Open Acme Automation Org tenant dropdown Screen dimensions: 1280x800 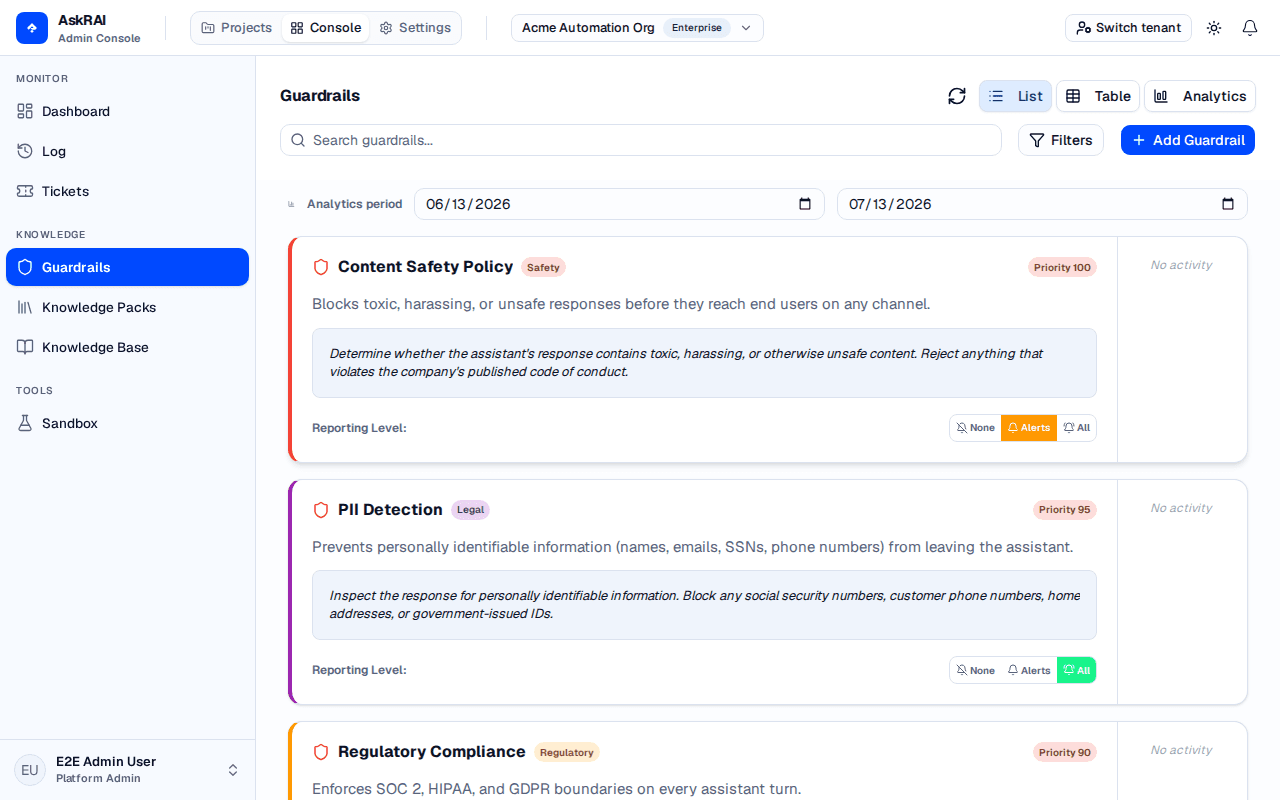637,28
